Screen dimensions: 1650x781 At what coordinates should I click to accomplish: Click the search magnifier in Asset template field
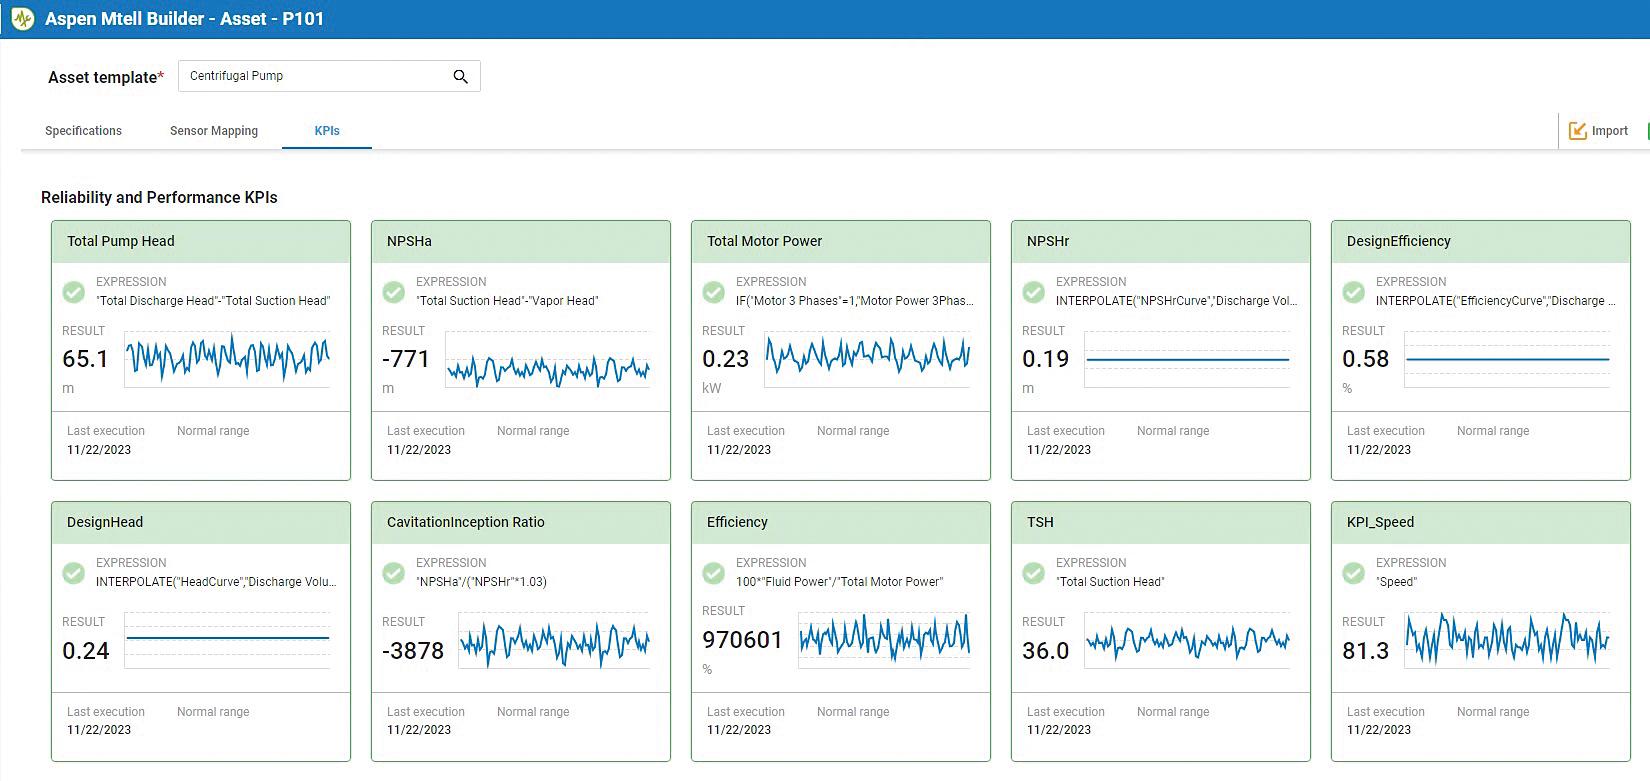tap(460, 76)
